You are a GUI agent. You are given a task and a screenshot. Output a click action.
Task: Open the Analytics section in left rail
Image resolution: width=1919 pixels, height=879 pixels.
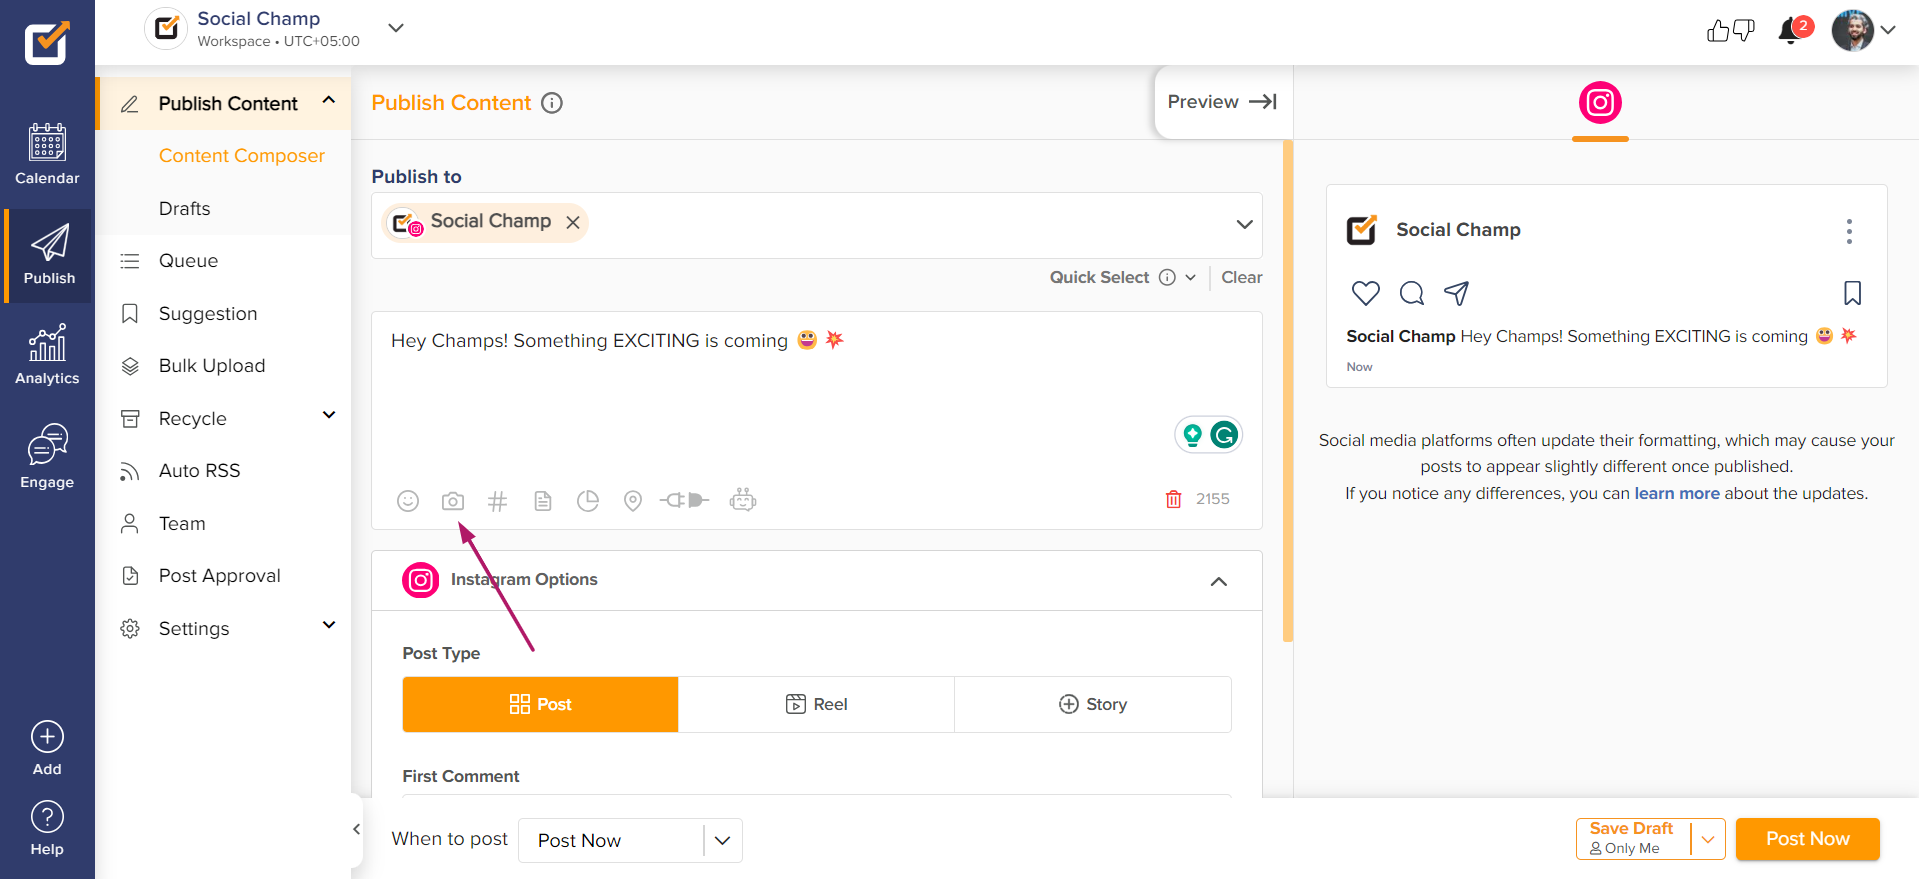[x=47, y=355]
